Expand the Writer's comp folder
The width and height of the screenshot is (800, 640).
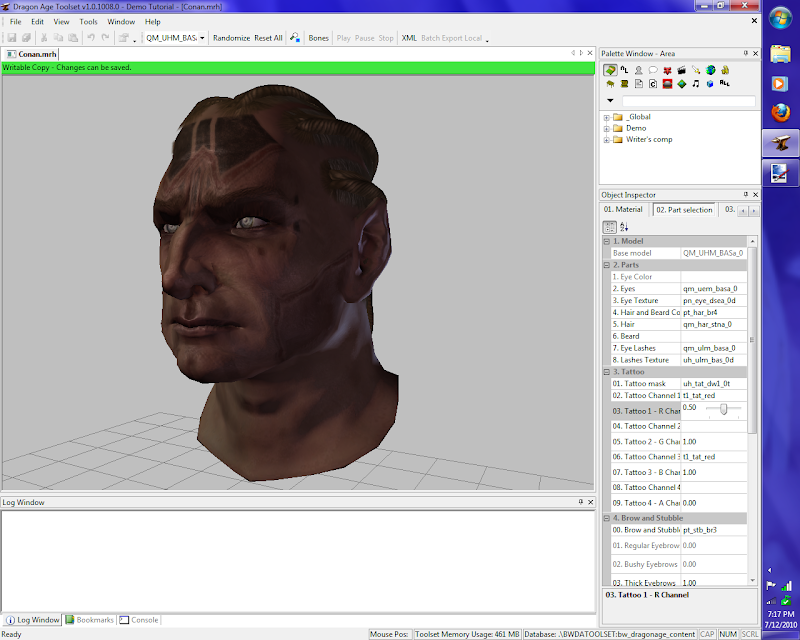point(606,139)
